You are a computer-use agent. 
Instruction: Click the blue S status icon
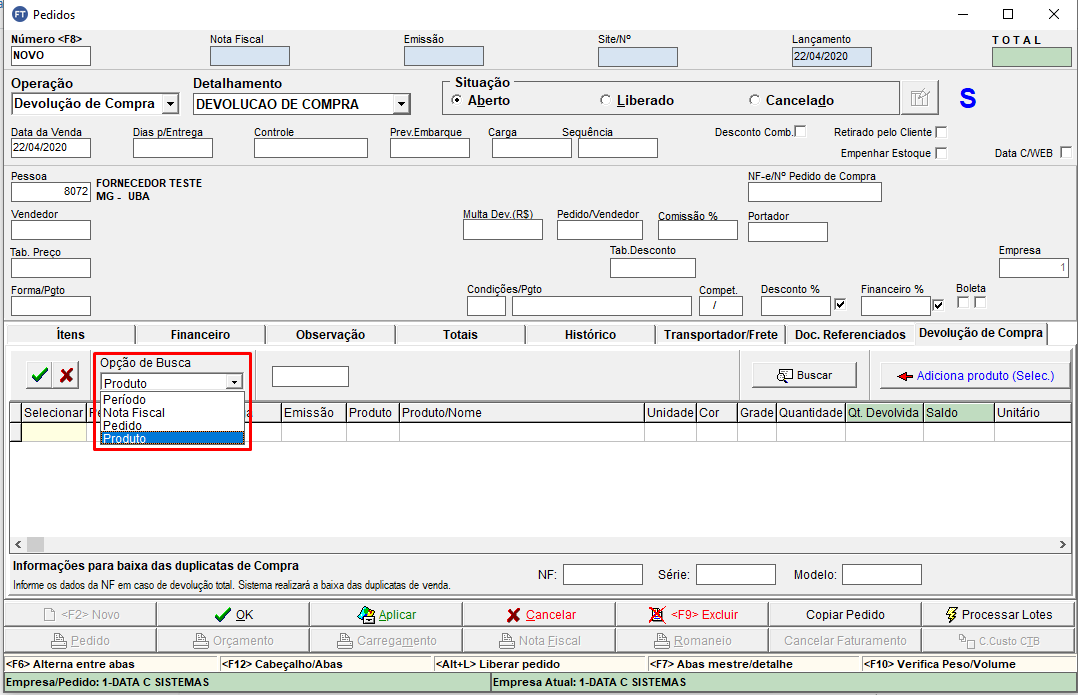[967, 99]
